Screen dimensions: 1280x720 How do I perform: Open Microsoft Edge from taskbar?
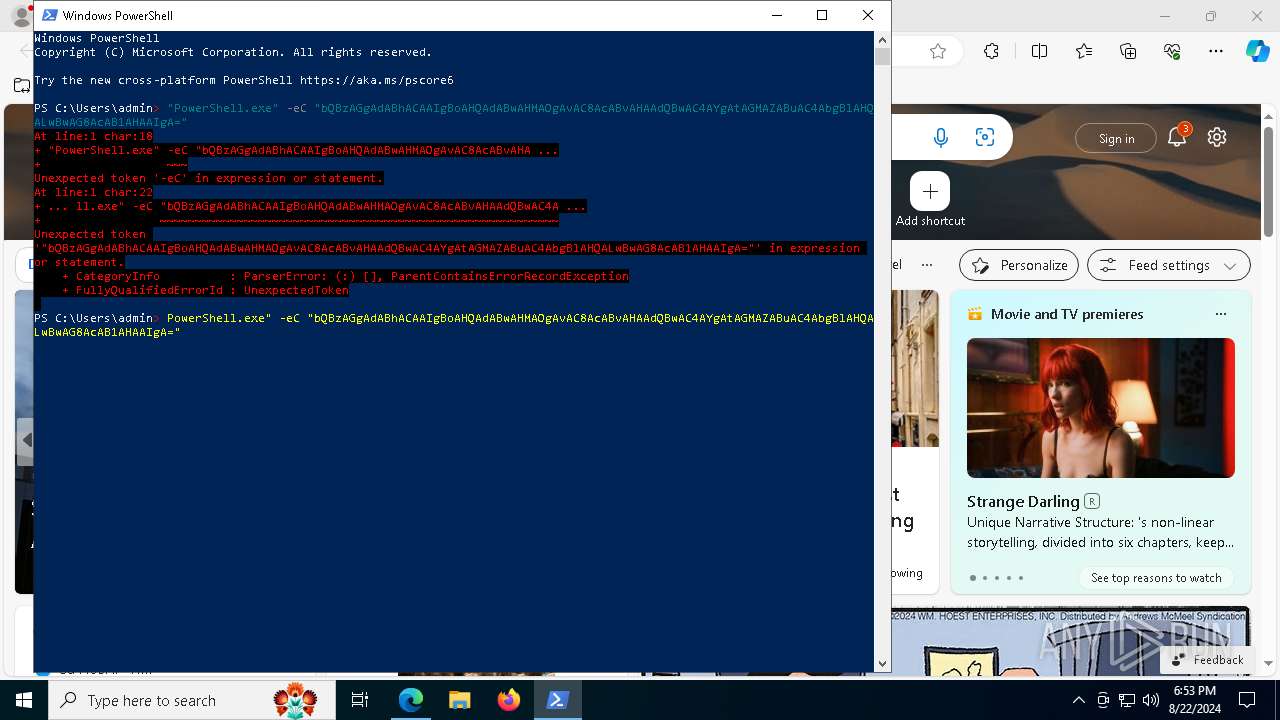411,700
